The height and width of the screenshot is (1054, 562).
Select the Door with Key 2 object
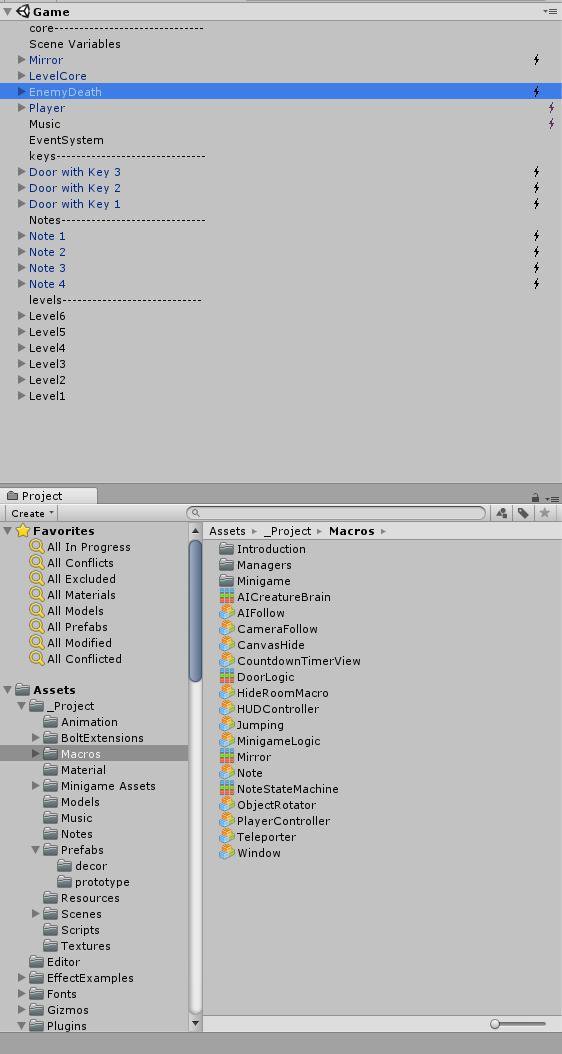tap(75, 188)
